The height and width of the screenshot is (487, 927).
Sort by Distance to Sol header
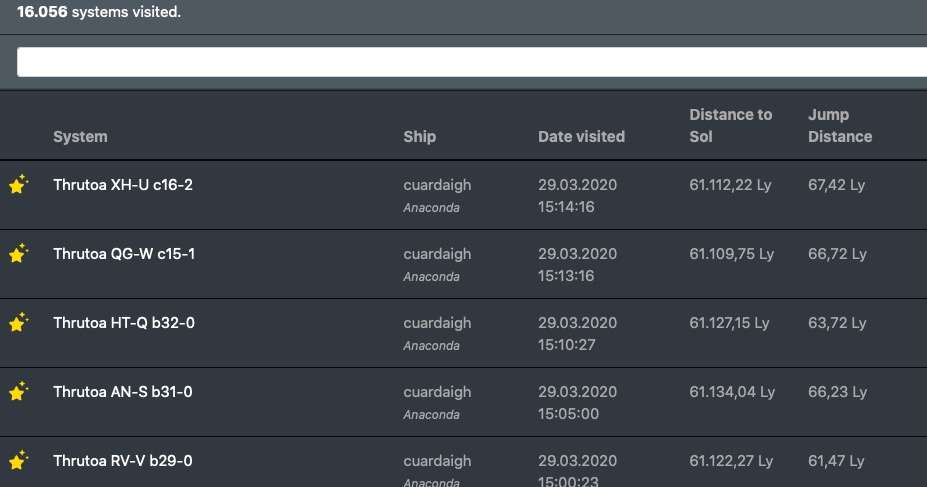[x=731, y=125]
